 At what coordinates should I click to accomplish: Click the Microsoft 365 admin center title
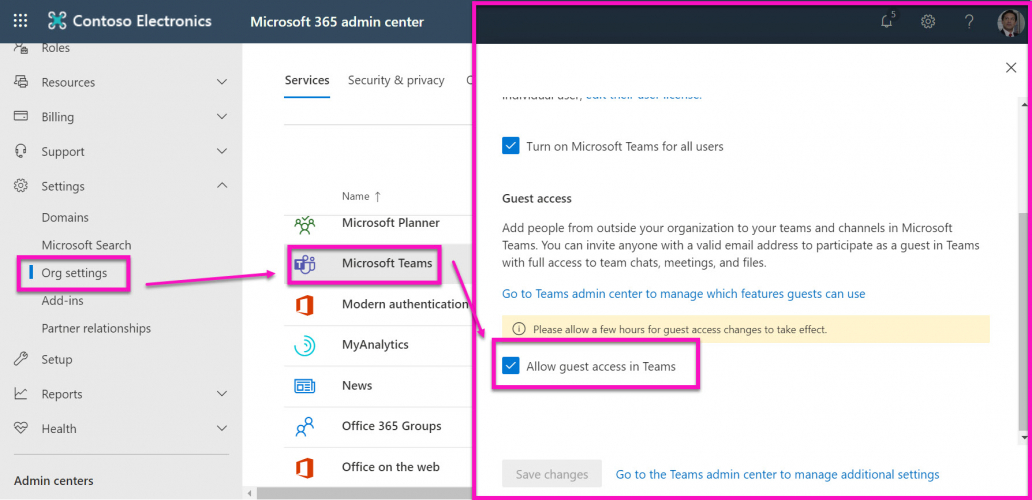point(337,22)
